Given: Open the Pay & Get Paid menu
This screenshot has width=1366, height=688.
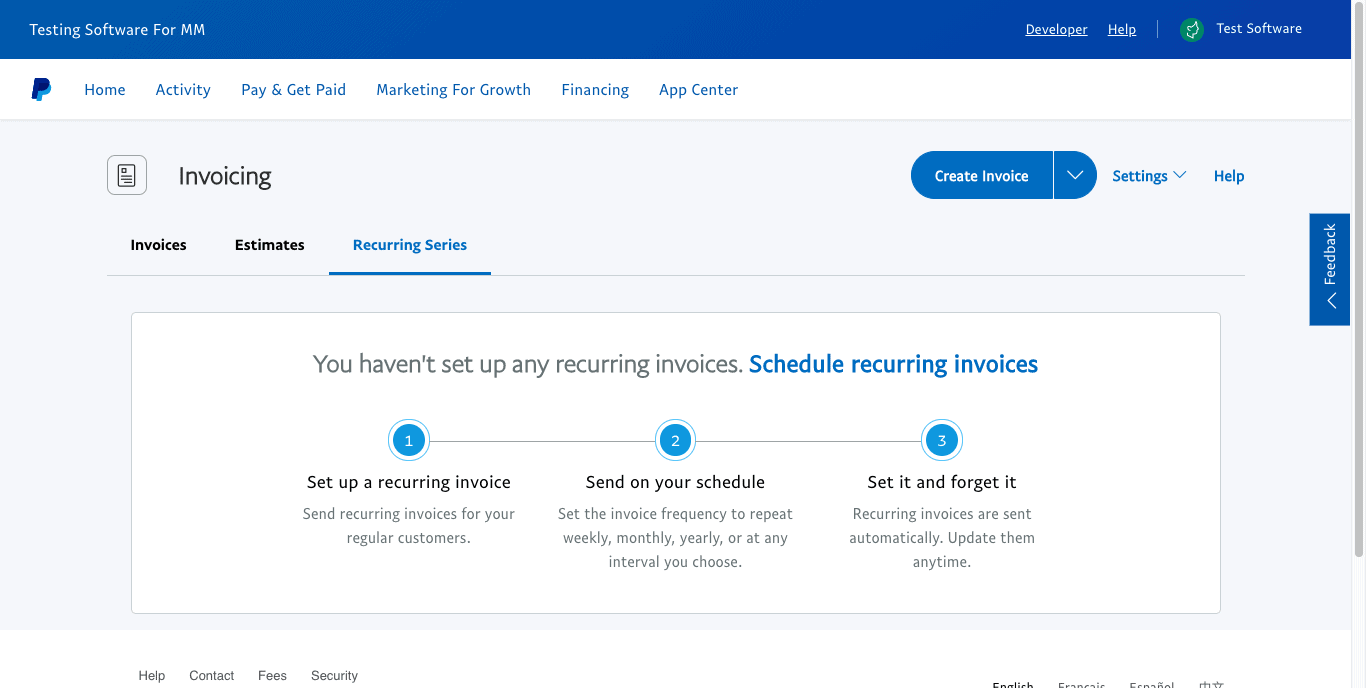Looking at the screenshot, I should 293,89.
